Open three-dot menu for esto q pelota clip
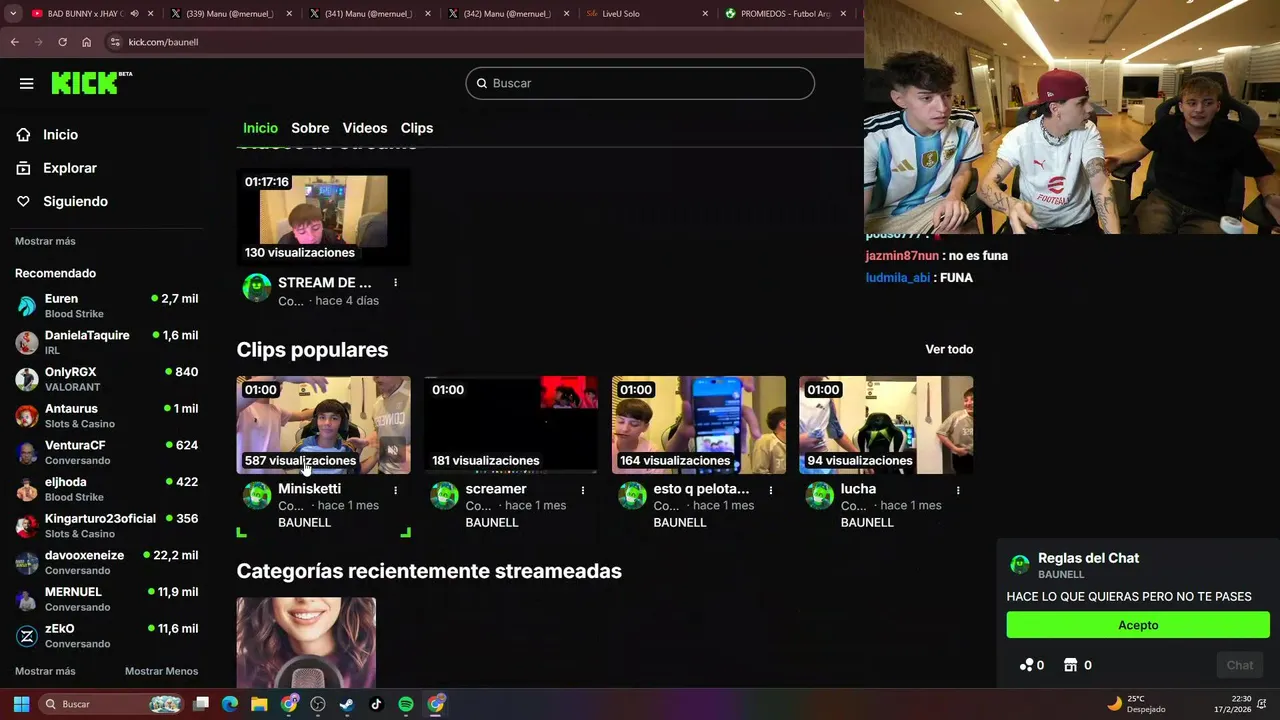Image resolution: width=1280 pixels, height=720 pixels. coord(770,490)
